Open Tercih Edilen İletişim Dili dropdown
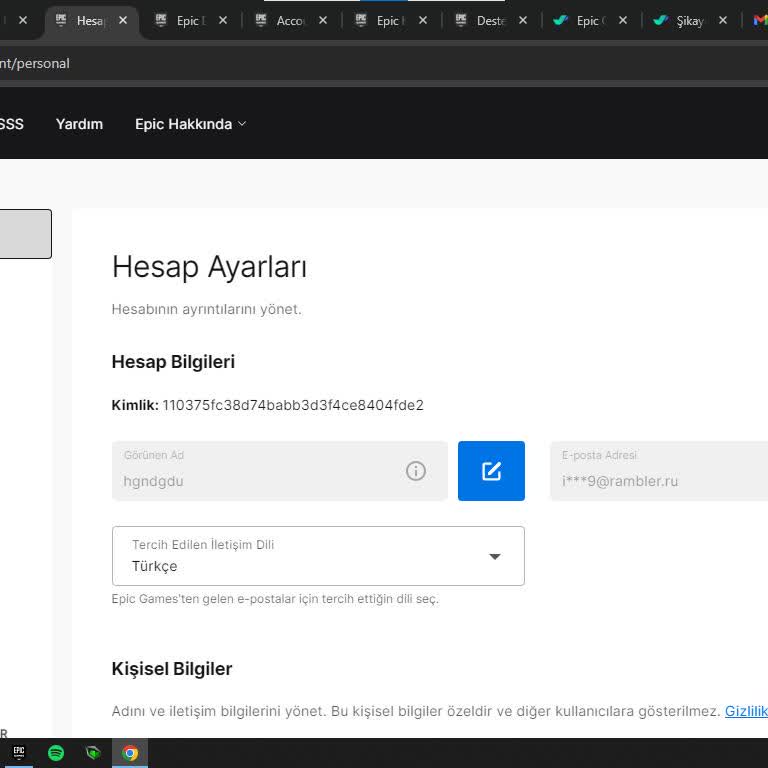Screen dimensions: 768x768 pyautogui.click(x=318, y=556)
